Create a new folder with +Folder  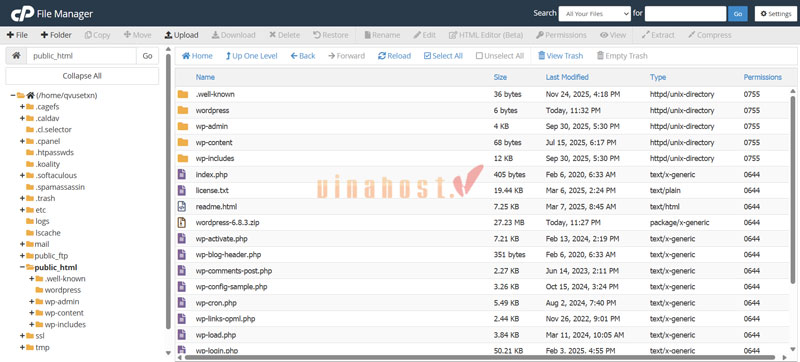click(x=56, y=35)
